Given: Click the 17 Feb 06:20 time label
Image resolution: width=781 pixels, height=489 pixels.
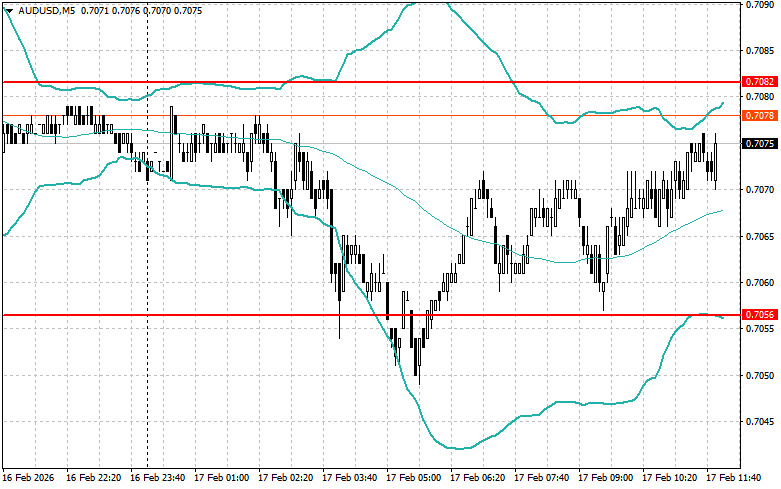Looking at the screenshot, I should point(477,478).
